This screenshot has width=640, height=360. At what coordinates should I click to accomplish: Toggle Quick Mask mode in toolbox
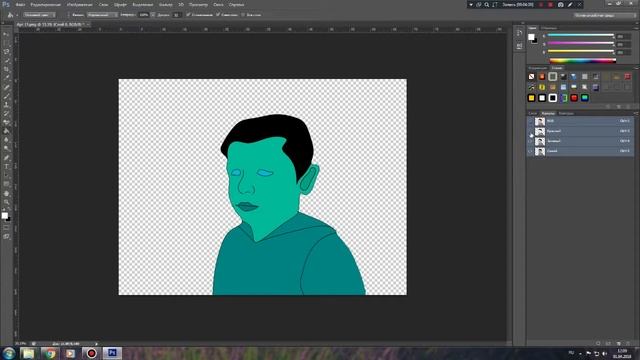point(6,228)
